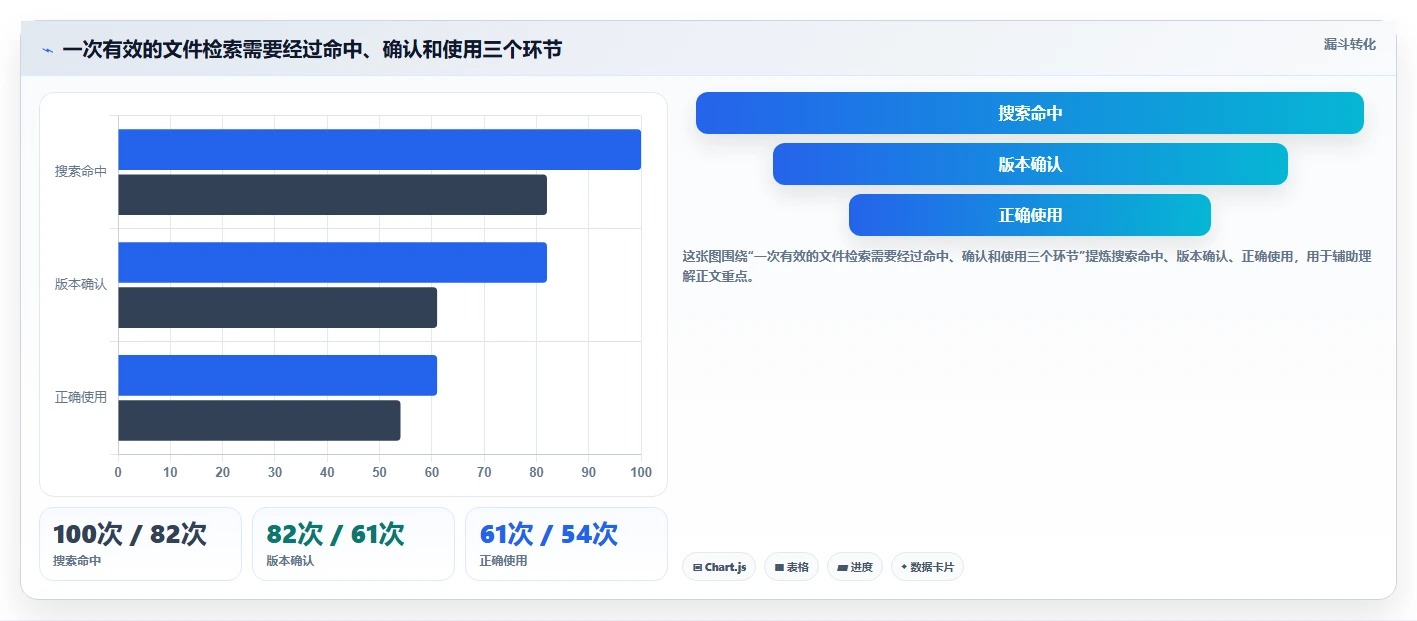Click the Chart.js tag chip
Screen dimensions: 1417x621
pyautogui.click(x=719, y=567)
